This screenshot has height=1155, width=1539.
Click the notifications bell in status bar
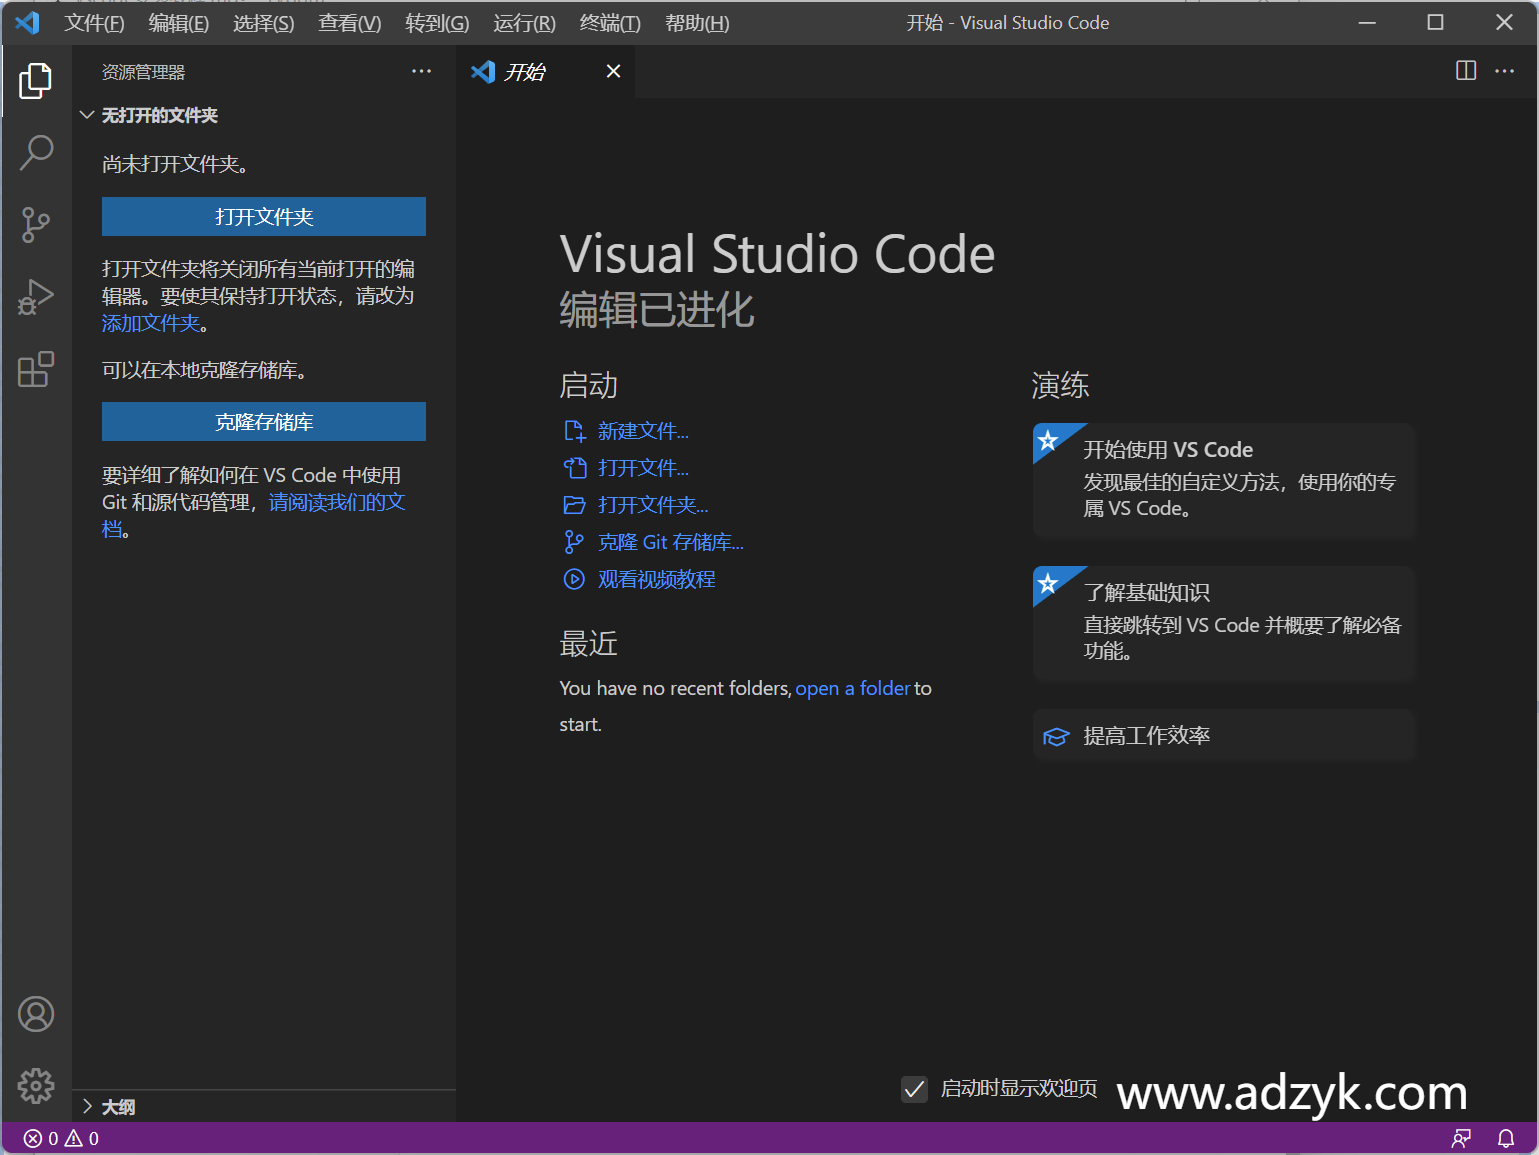1507,1138
